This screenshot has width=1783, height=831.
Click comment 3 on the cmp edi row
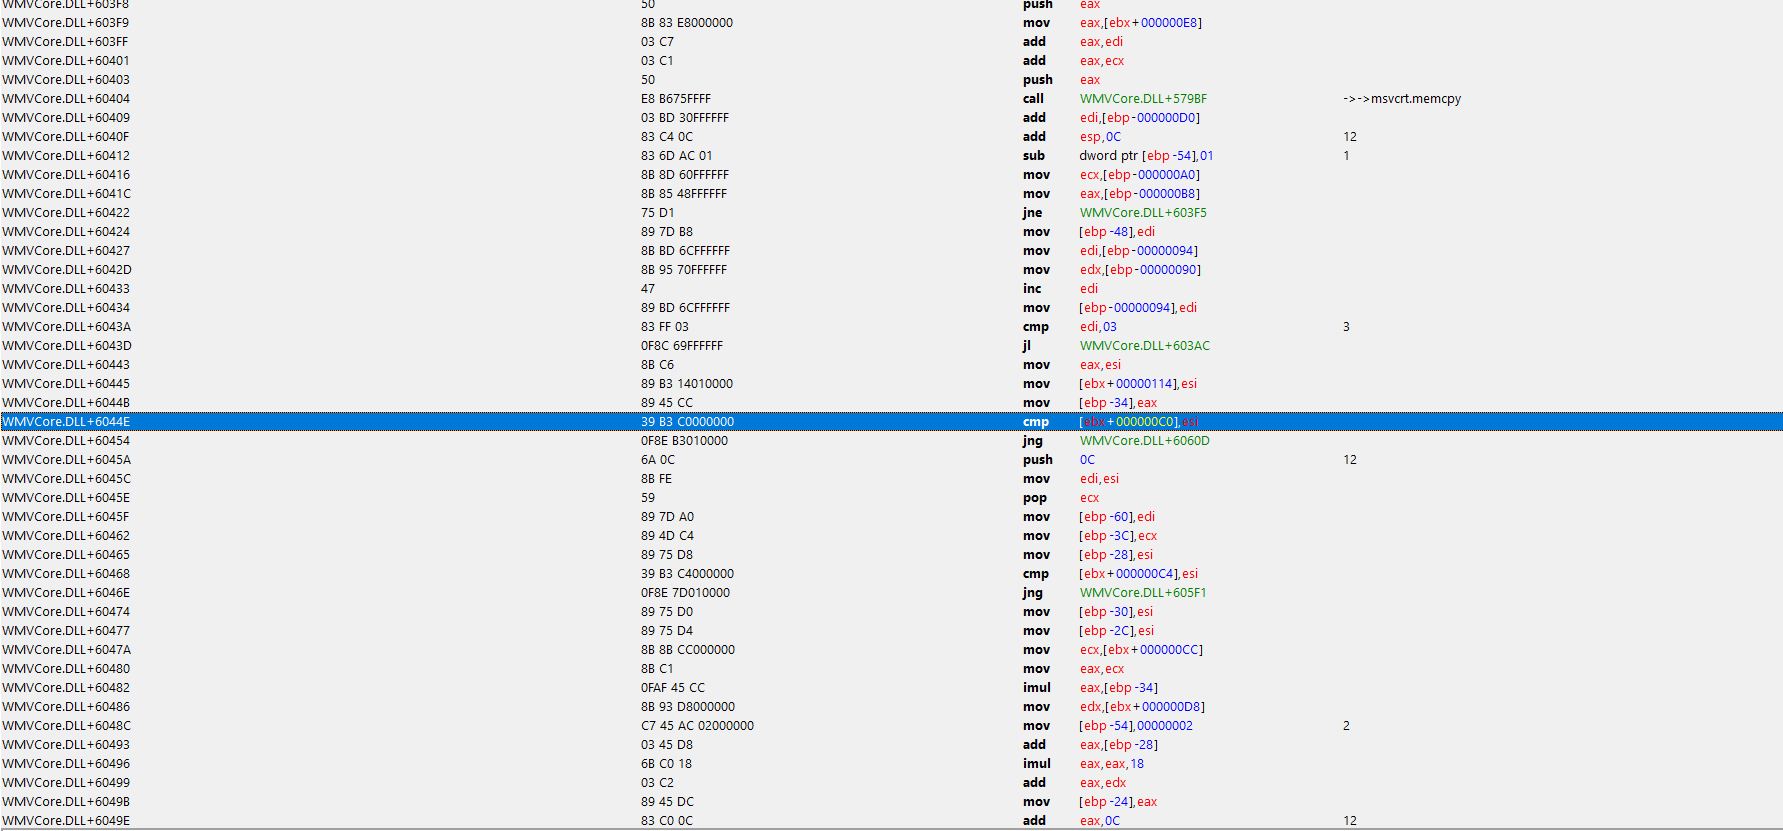[x=1346, y=327]
